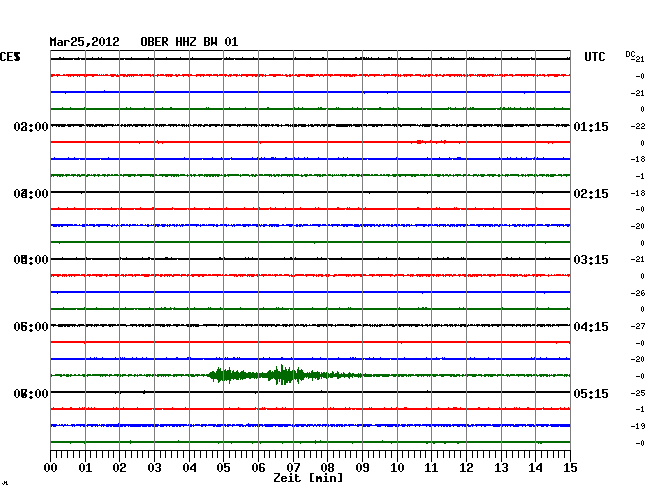The height and width of the screenshot is (494, 650).
Task: Click the 09 minute axis tick label
Action: [362, 468]
